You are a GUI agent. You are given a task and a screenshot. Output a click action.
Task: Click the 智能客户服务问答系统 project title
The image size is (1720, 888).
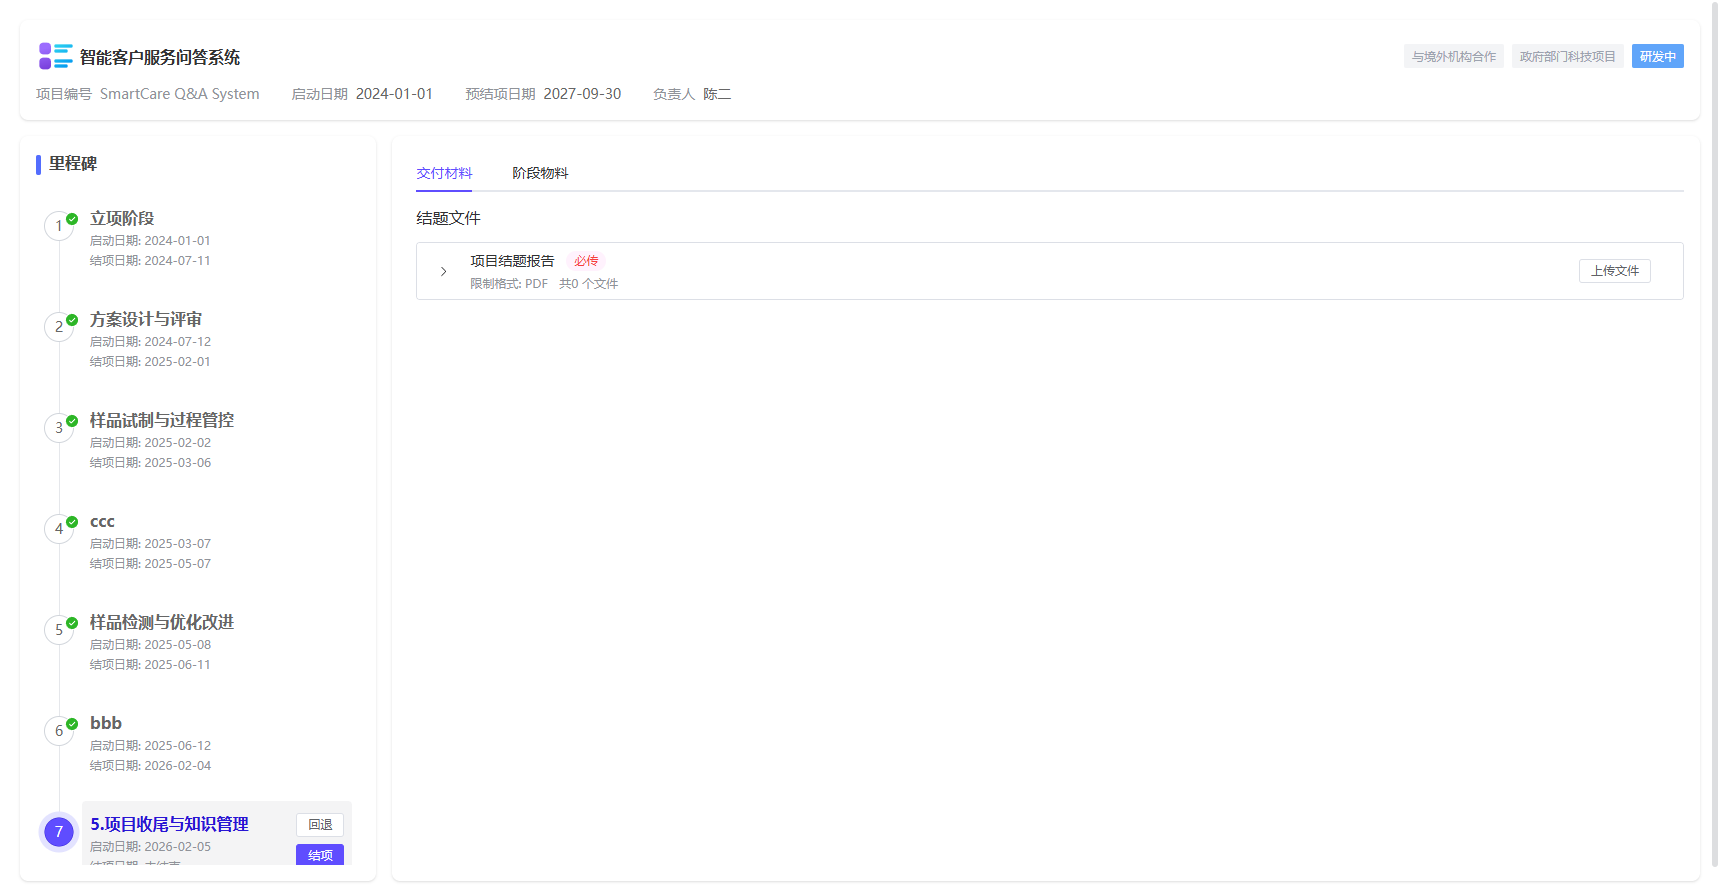point(160,57)
